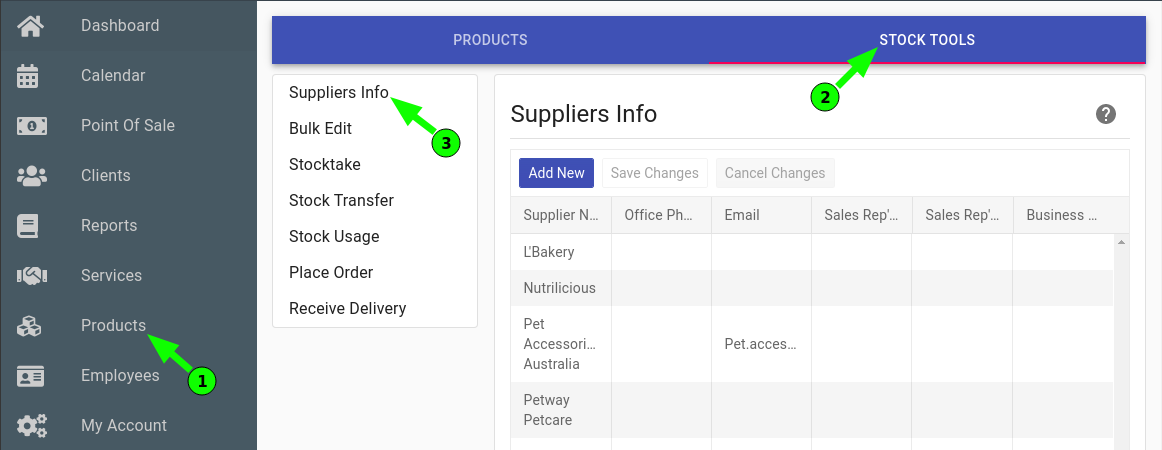Click the Reports book icon
Viewport: 1162px width, 450px height.
27,225
